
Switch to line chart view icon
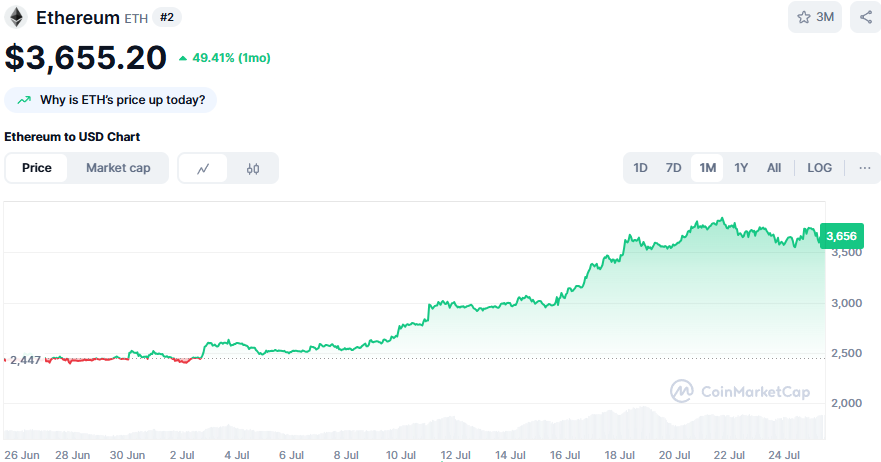click(x=203, y=168)
